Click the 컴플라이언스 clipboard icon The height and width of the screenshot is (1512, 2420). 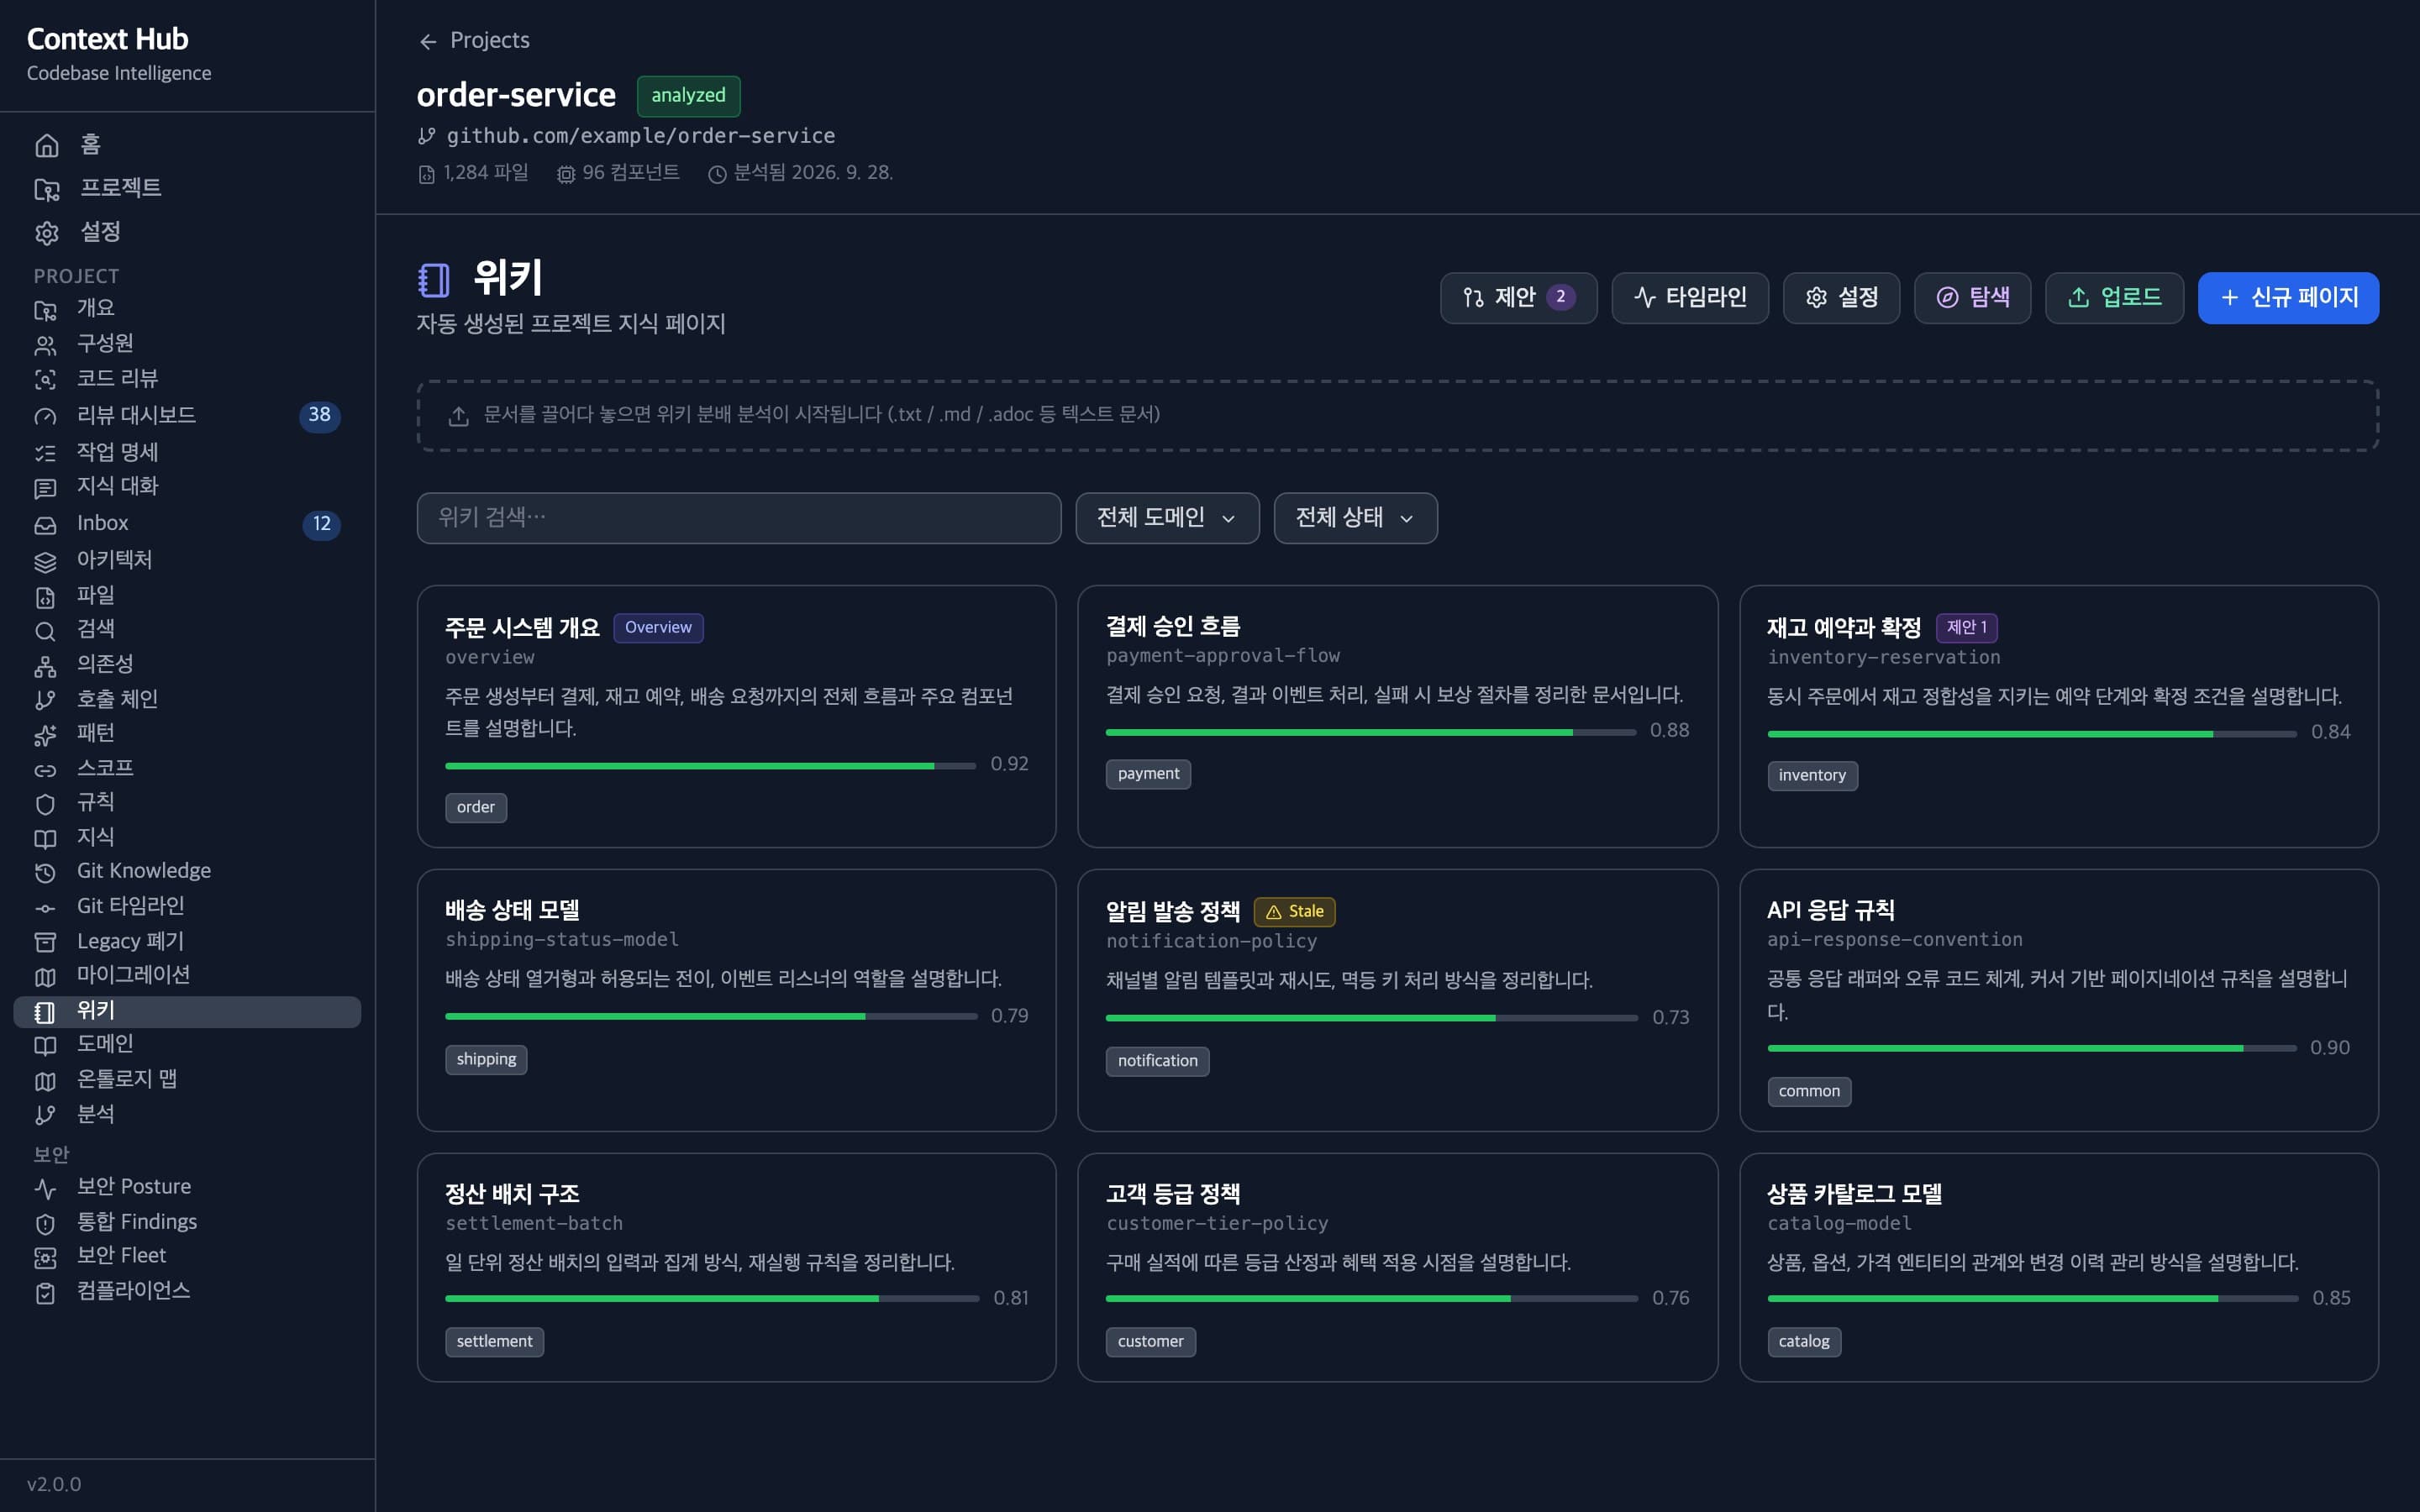(x=45, y=1292)
